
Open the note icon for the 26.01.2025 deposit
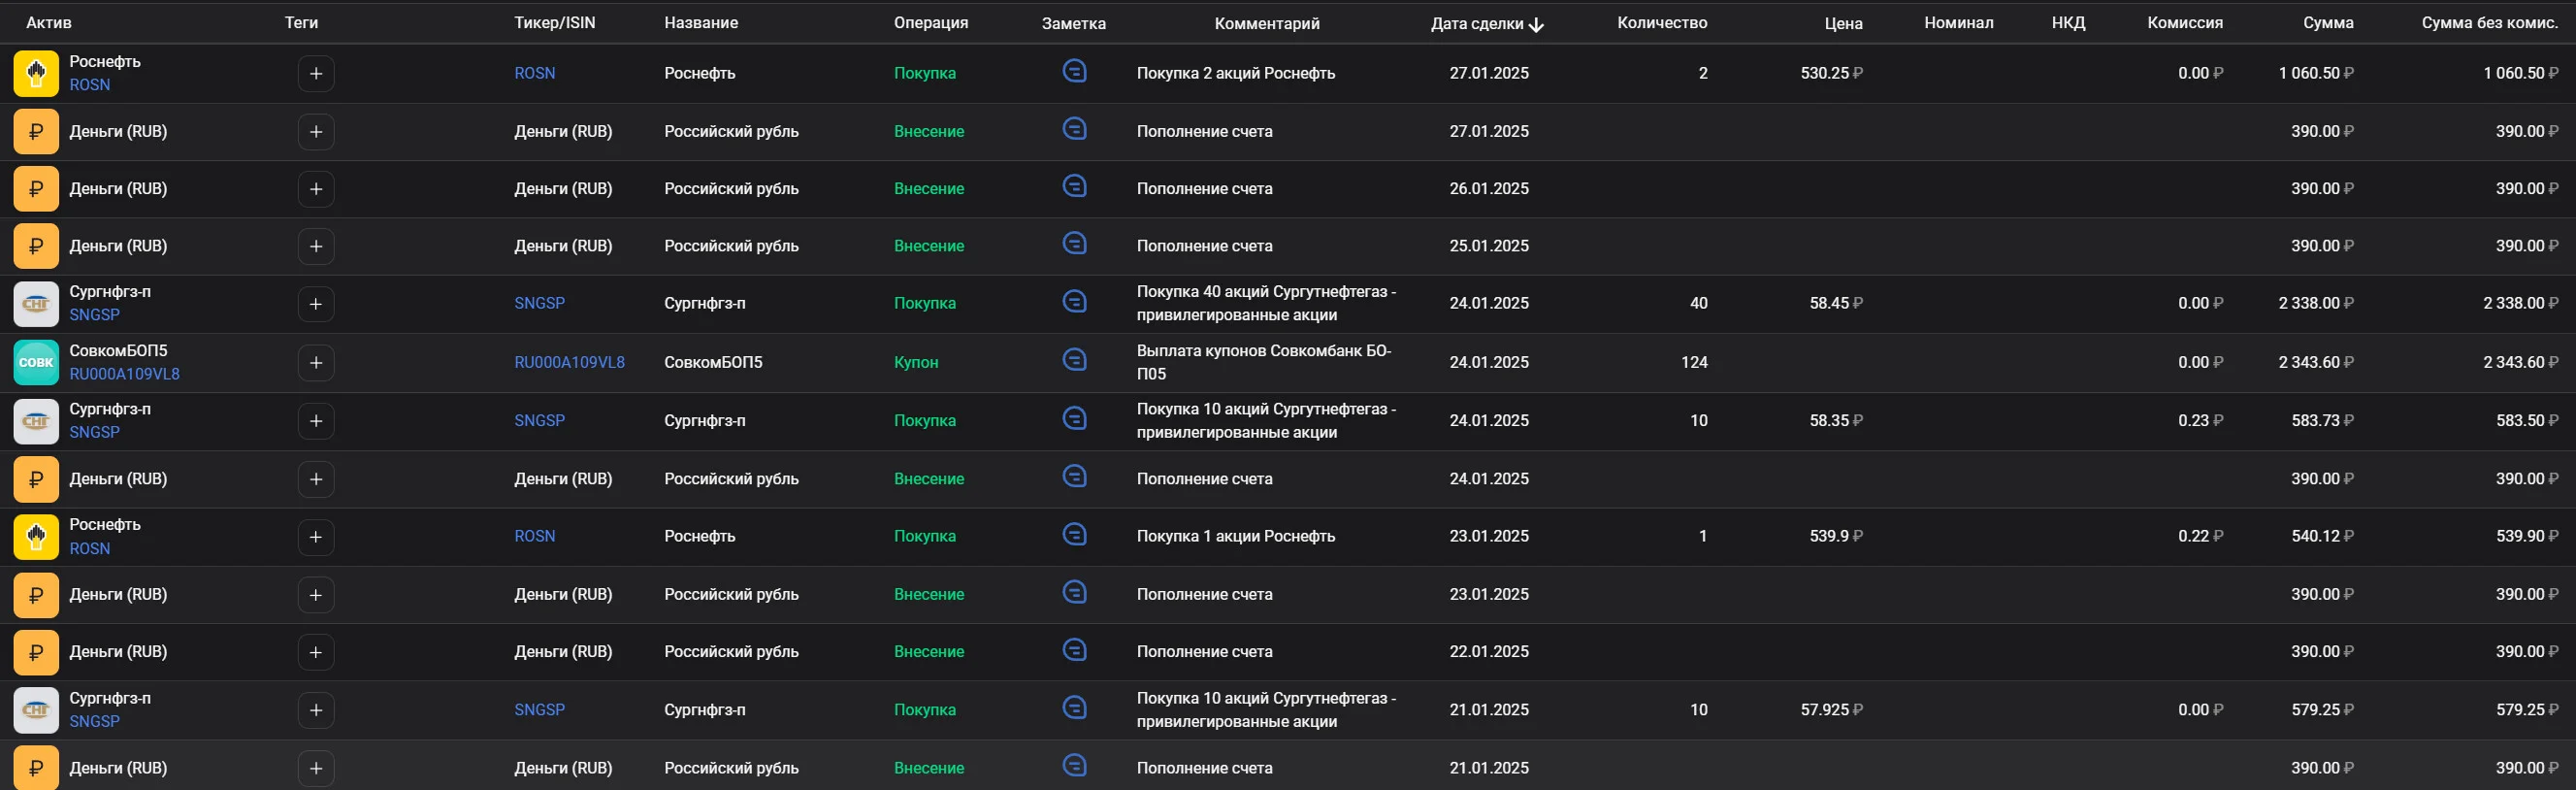(x=1074, y=187)
